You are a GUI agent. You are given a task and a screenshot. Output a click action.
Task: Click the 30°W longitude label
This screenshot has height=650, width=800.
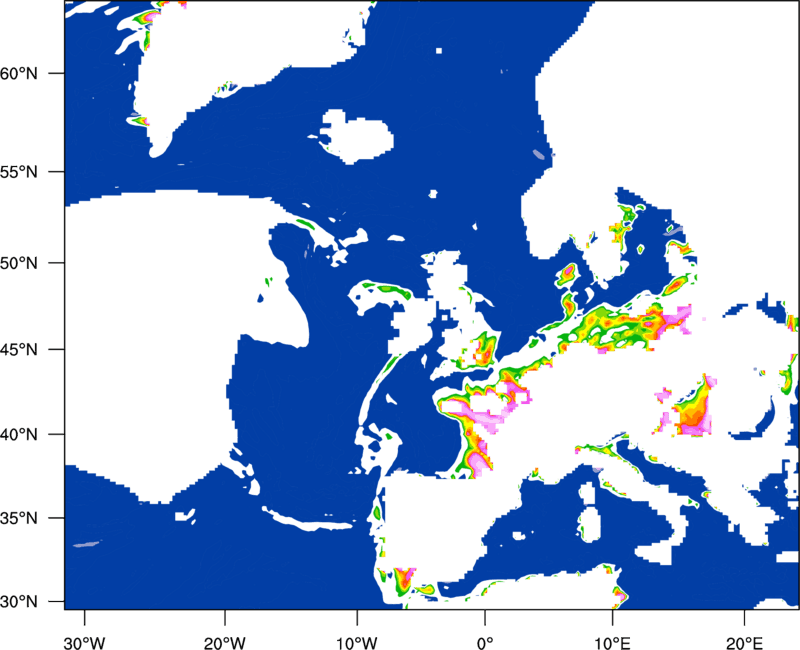click(85, 643)
